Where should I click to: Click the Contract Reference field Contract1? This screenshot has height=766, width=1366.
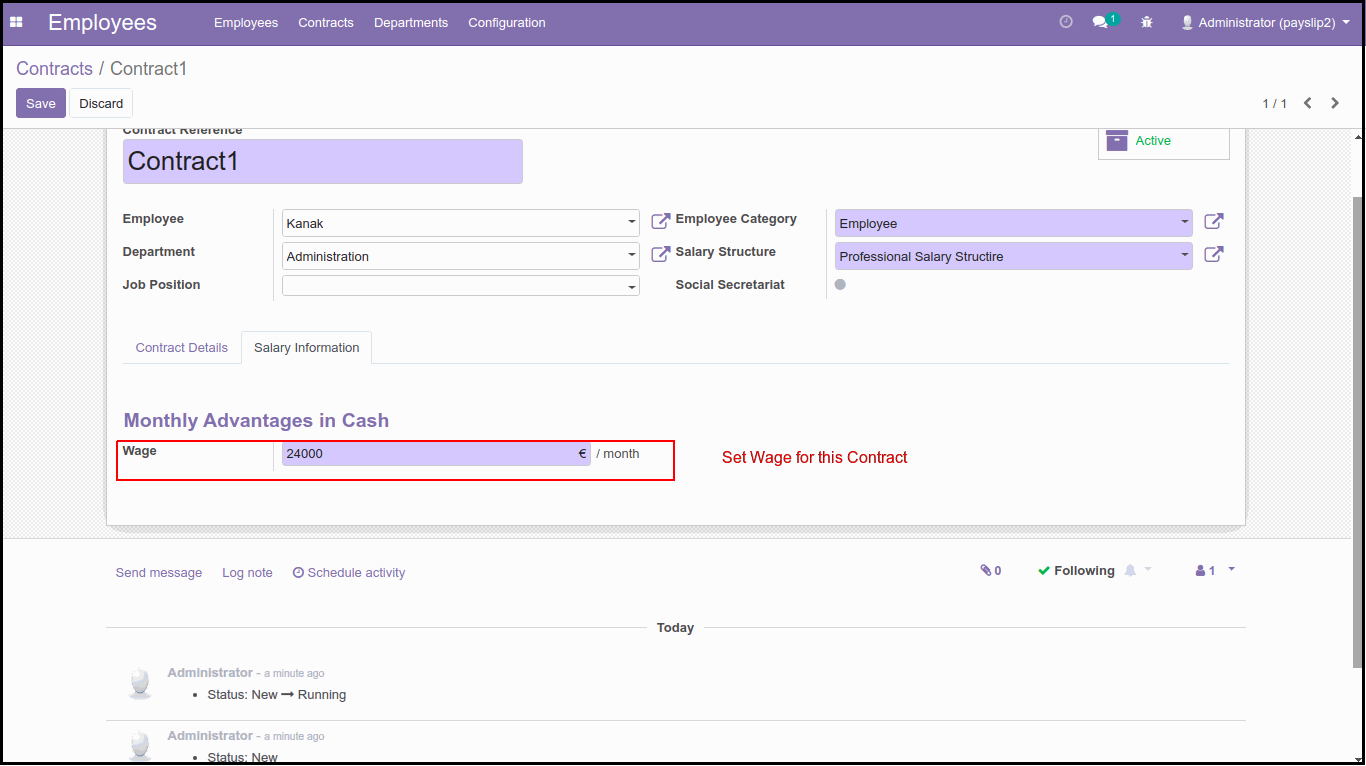coord(323,161)
